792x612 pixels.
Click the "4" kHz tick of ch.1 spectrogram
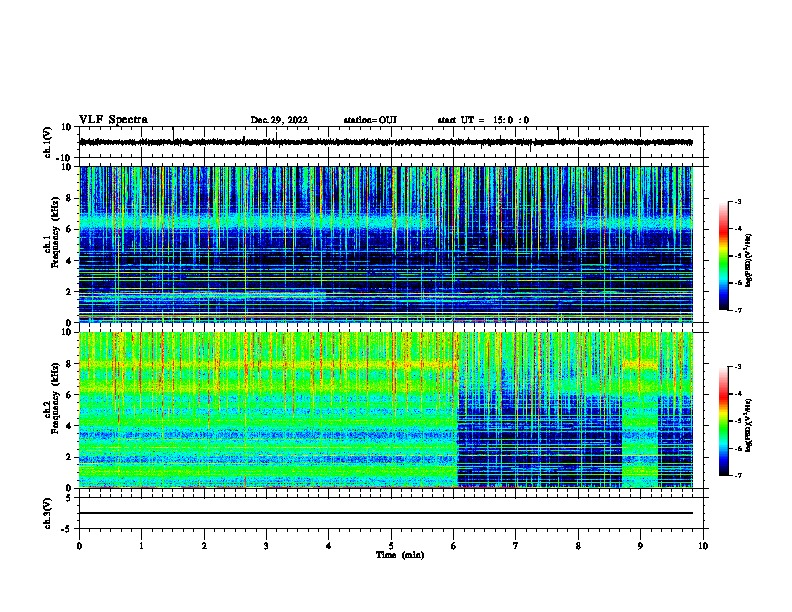click(69, 261)
